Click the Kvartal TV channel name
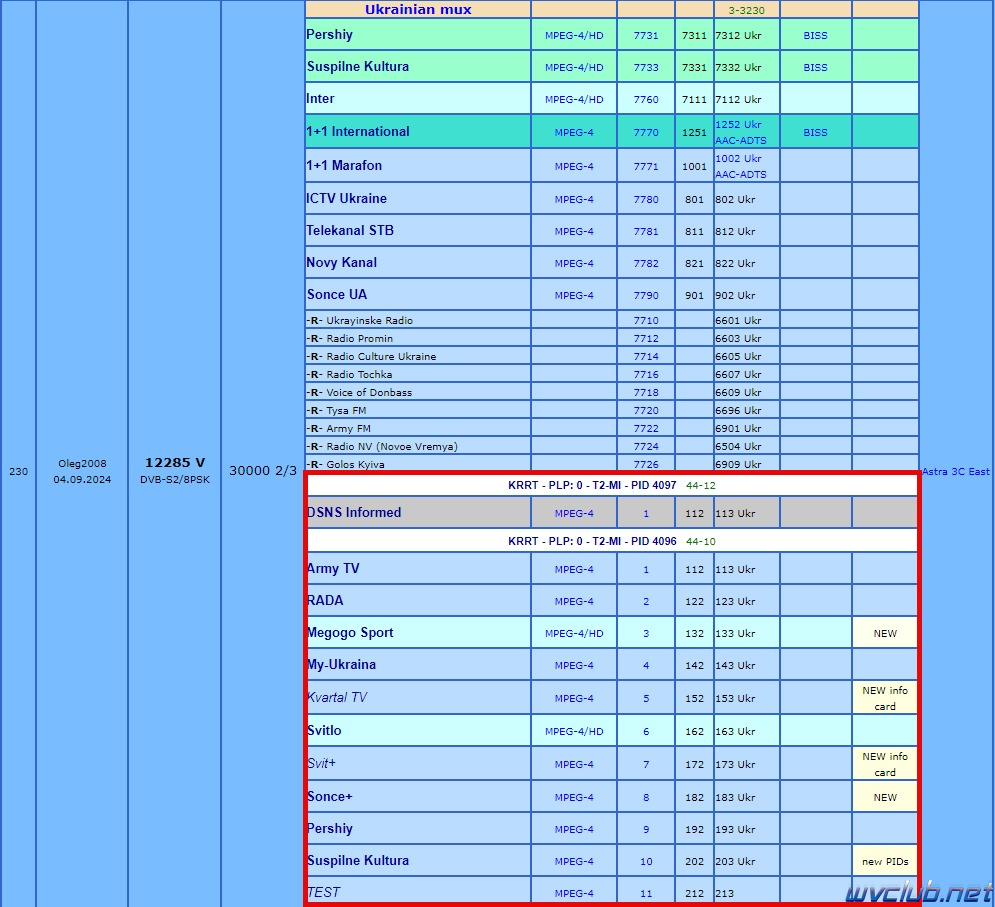Screen dimensions: 995x907 pos(337,698)
